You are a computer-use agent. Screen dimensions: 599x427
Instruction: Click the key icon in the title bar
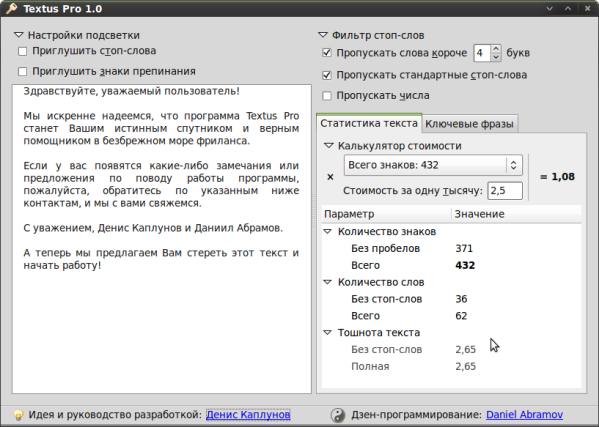click(11, 8)
